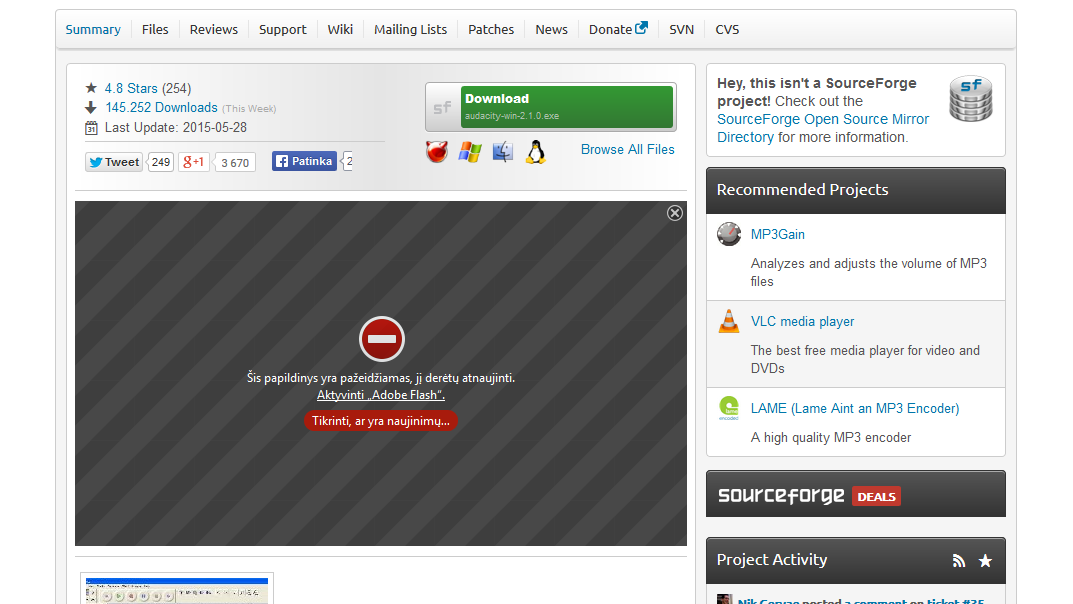The width and height of the screenshot is (1073, 604).
Task: Open the SourceForge Deals banner
Action: click(855, 494)
